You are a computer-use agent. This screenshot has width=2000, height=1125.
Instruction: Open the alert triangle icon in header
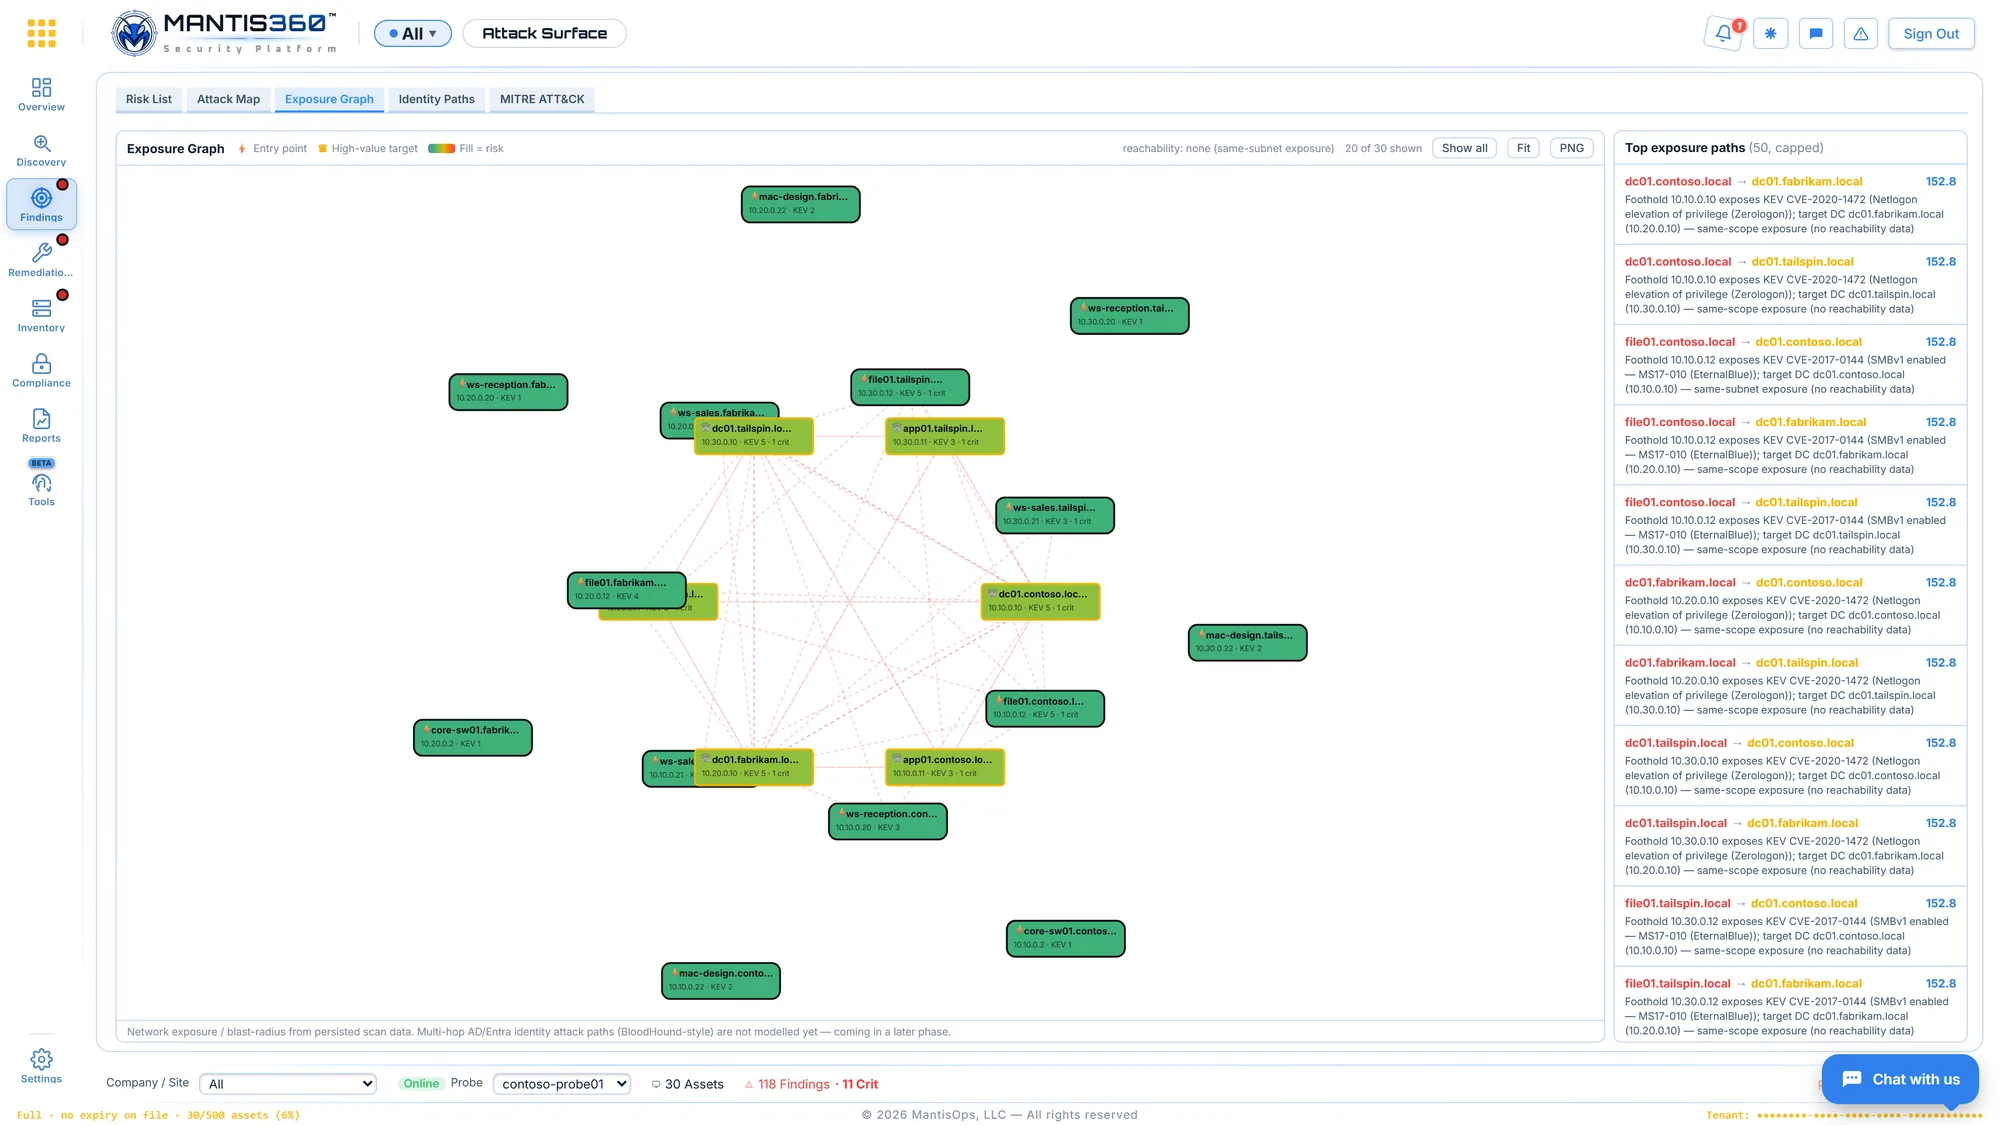tap(1861, 33)
